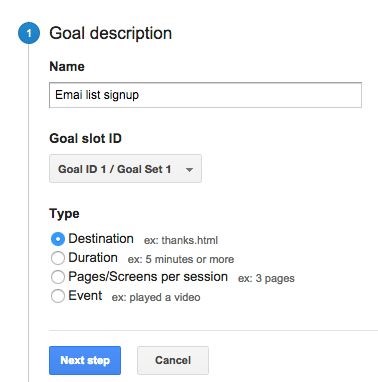Continue with the Next step button

(x=85, y=360)
